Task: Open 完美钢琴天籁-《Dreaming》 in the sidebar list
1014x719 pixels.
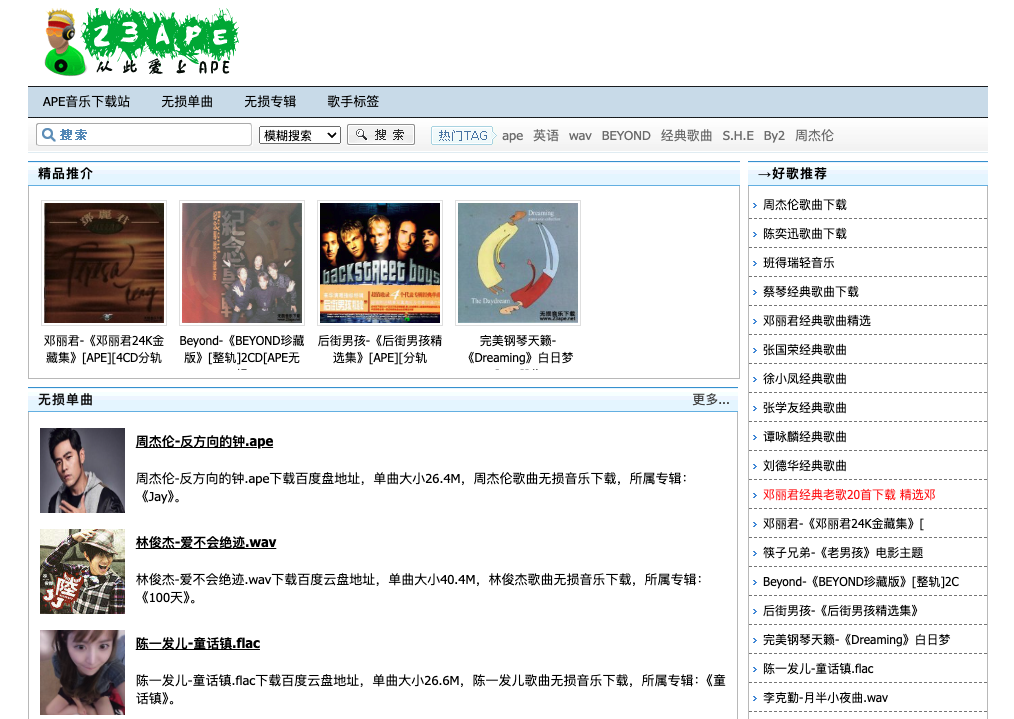Action: coord(857,640)
